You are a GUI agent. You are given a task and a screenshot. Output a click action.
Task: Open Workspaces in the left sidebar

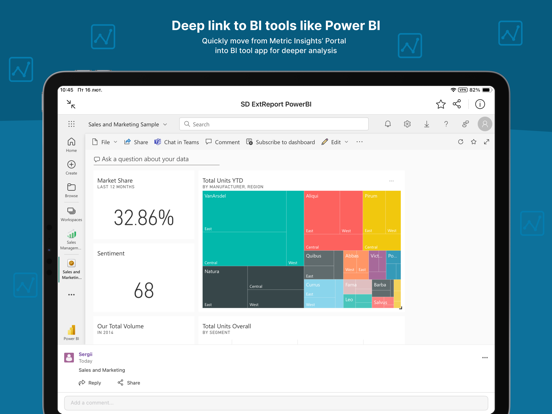71,214
